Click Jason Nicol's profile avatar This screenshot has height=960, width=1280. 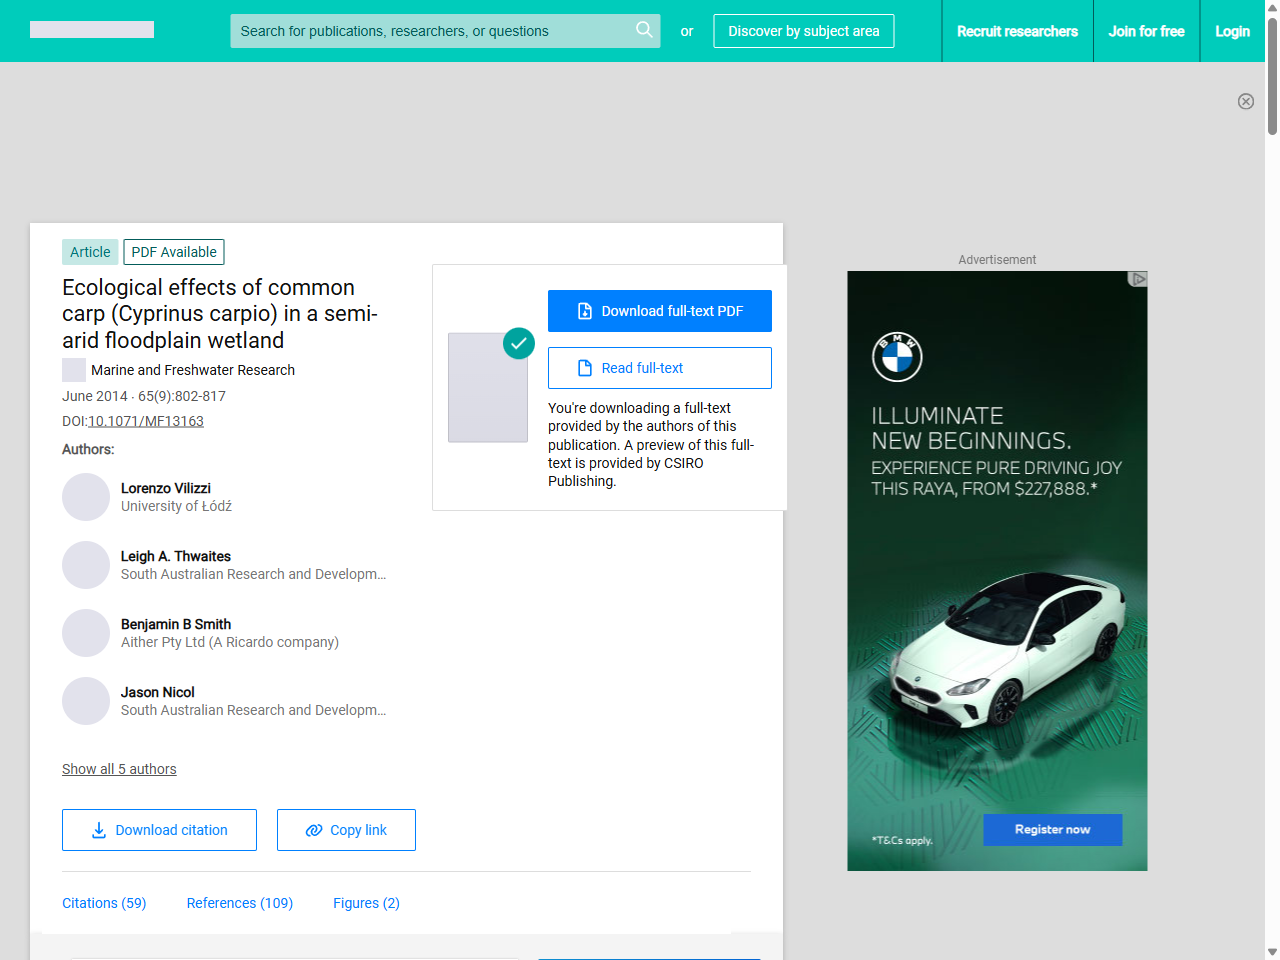(x=86, y=701)
